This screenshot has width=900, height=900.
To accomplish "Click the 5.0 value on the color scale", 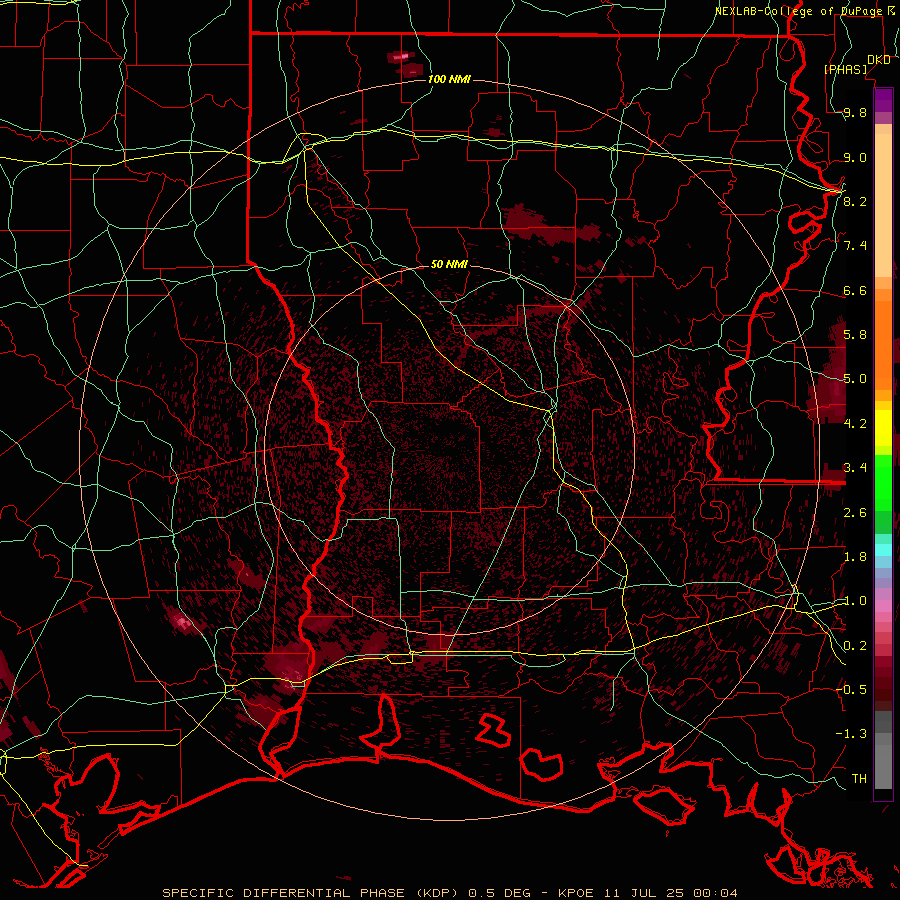I will [855, 379].
